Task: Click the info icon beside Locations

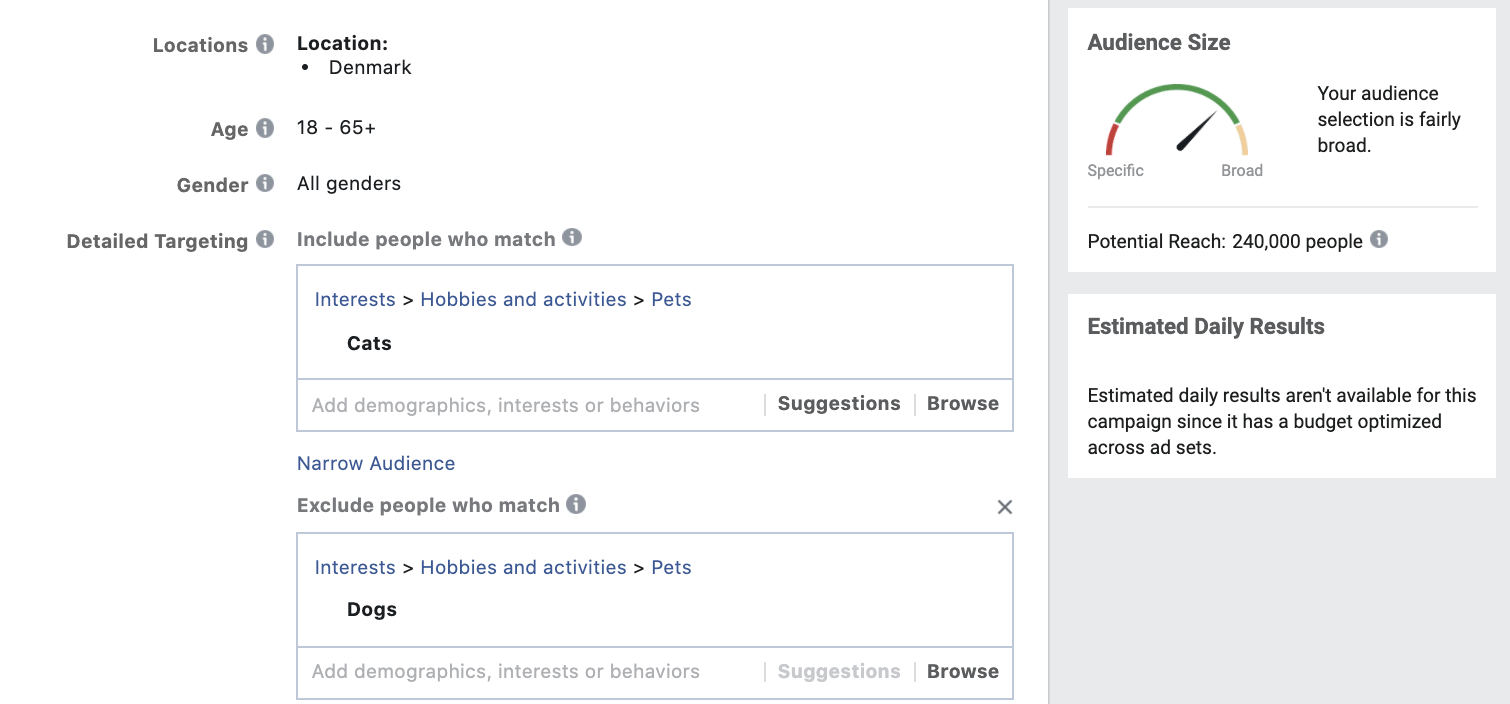Action: [x=264, y=45]
